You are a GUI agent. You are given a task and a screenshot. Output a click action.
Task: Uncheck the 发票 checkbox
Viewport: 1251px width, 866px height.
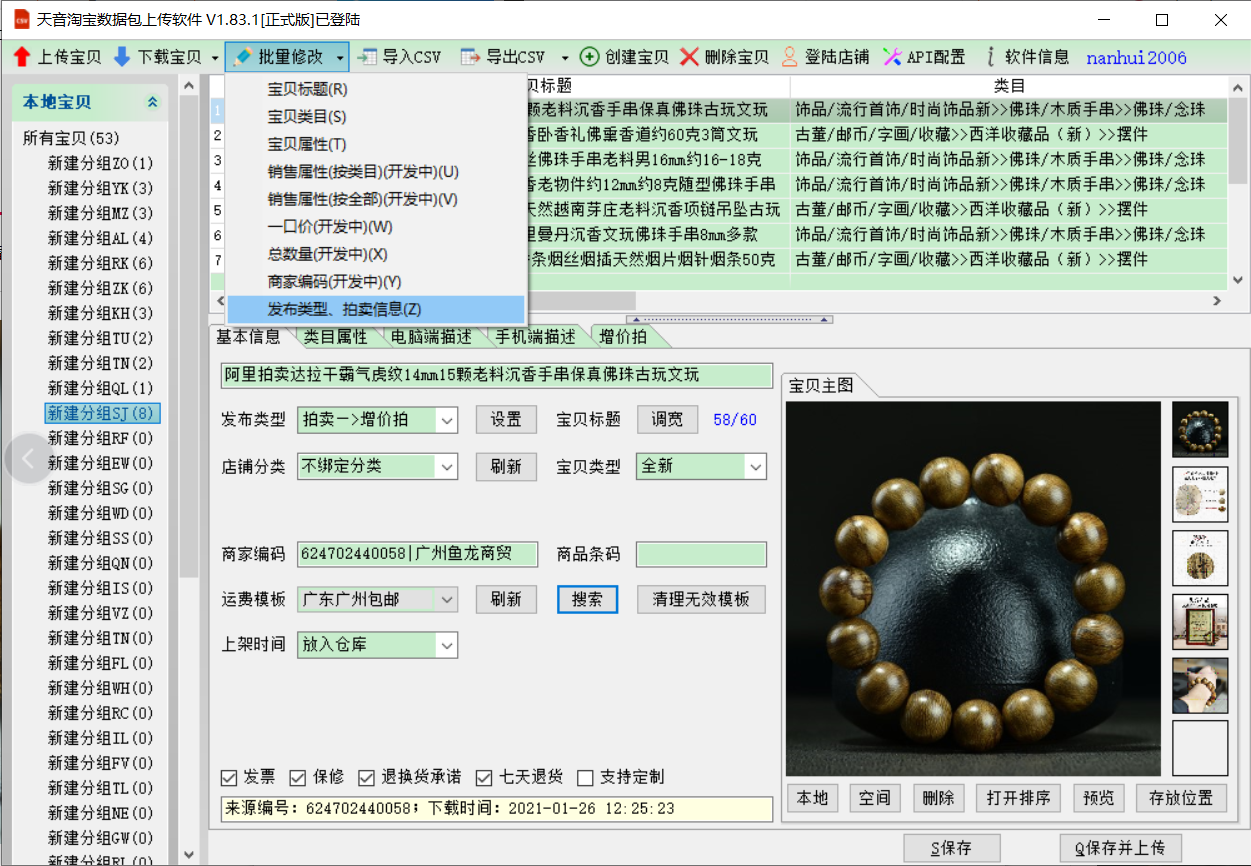pyautogui.click(x=229, y=778)
